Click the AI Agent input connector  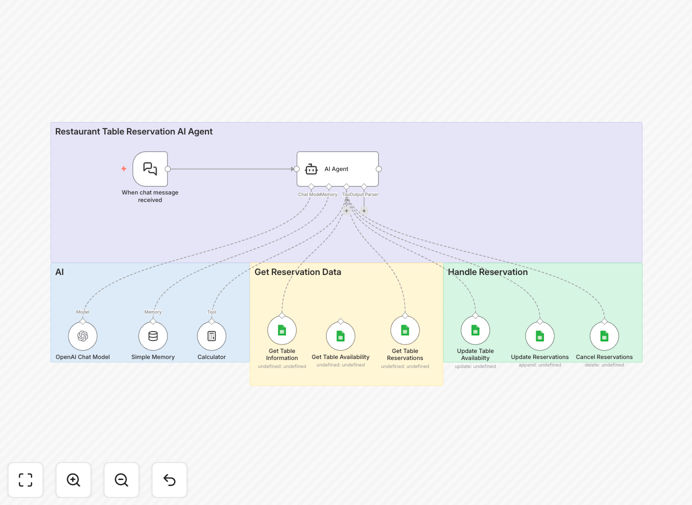pos(297,169)
